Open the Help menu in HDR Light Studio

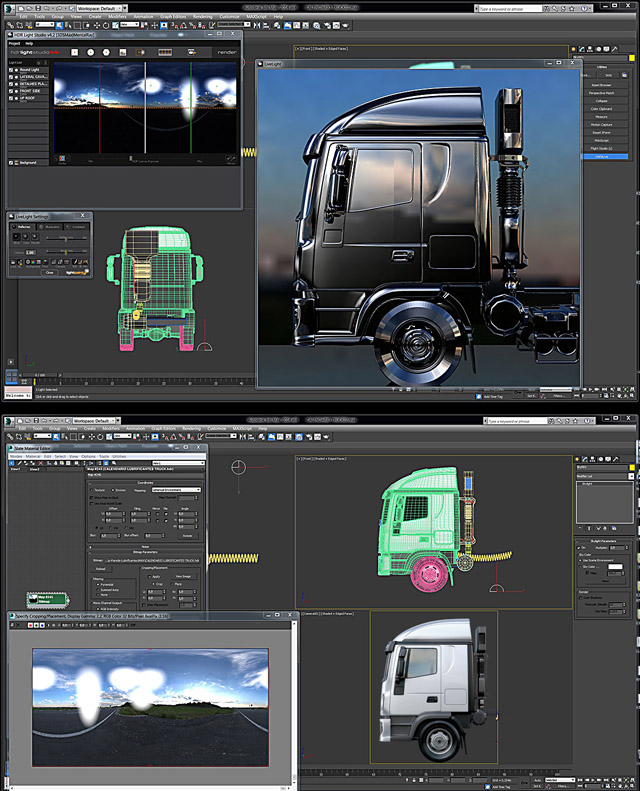[29, 43]
